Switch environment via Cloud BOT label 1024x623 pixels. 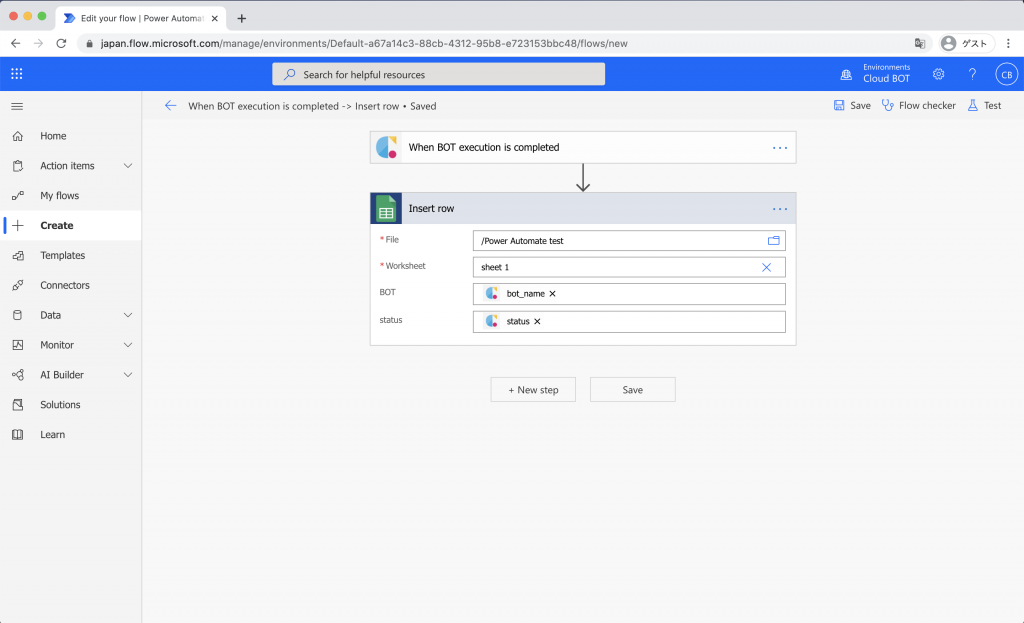pyautogui.click(x=886, y=78)
